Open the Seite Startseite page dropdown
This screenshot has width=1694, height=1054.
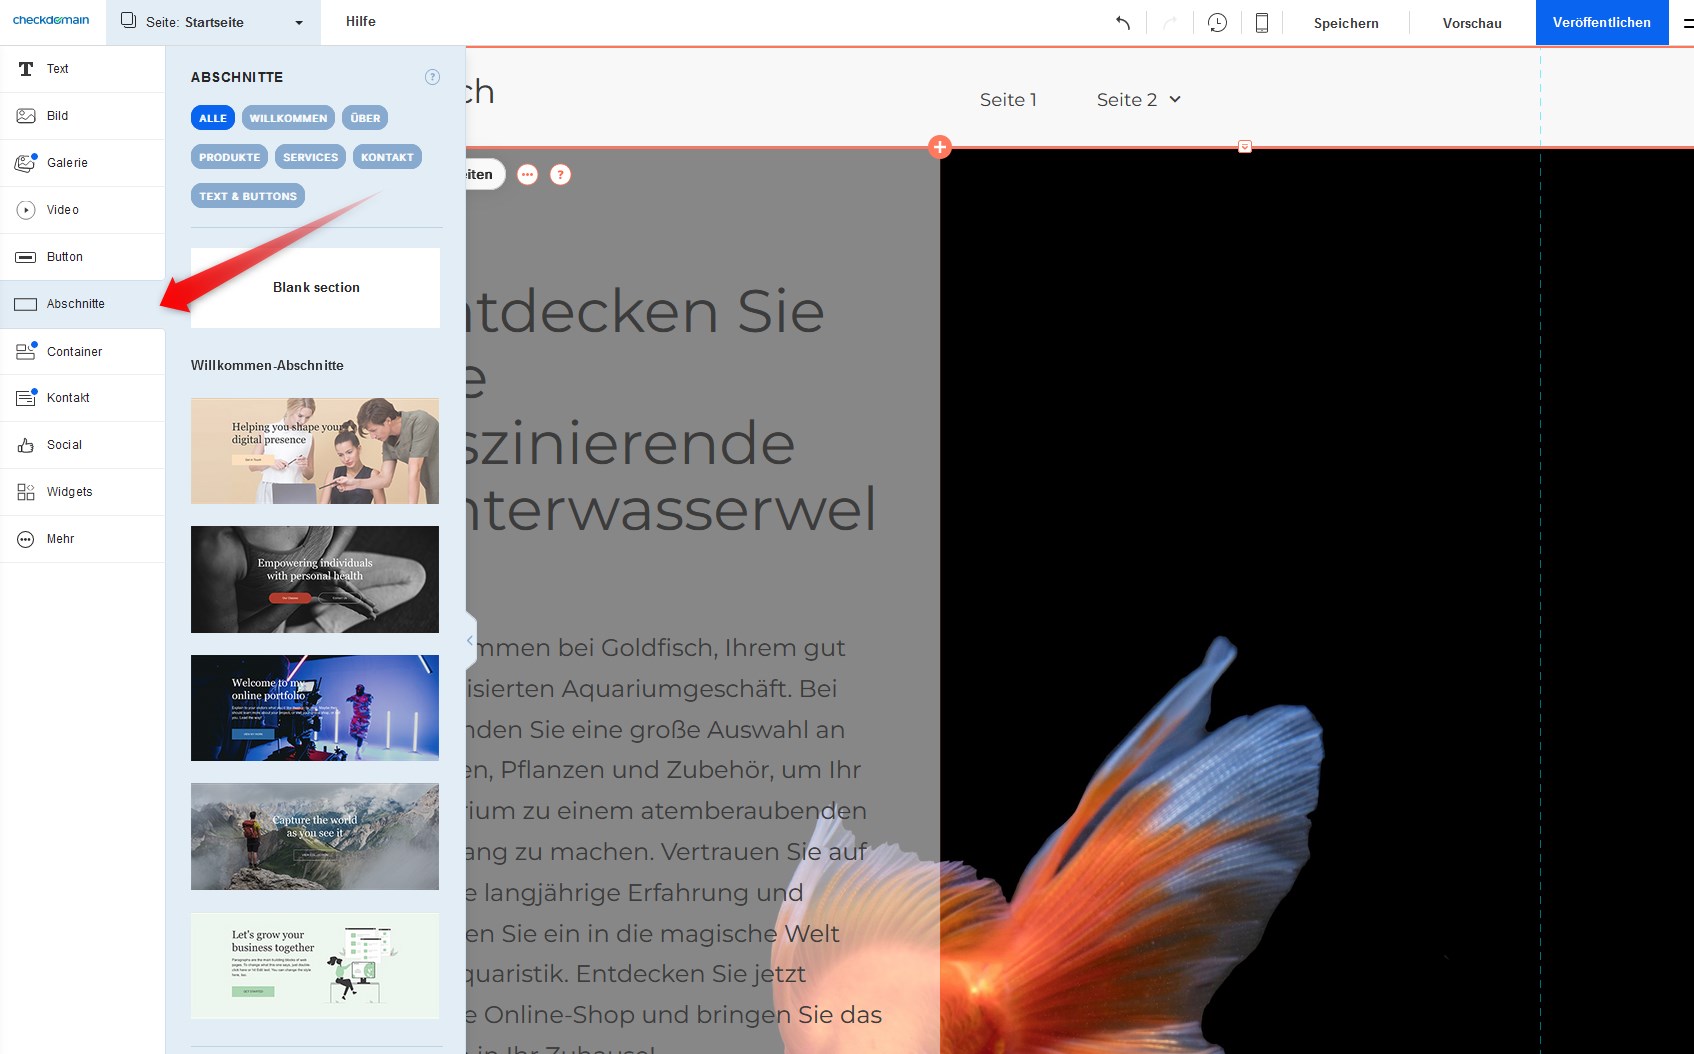[x=213, y=22]
